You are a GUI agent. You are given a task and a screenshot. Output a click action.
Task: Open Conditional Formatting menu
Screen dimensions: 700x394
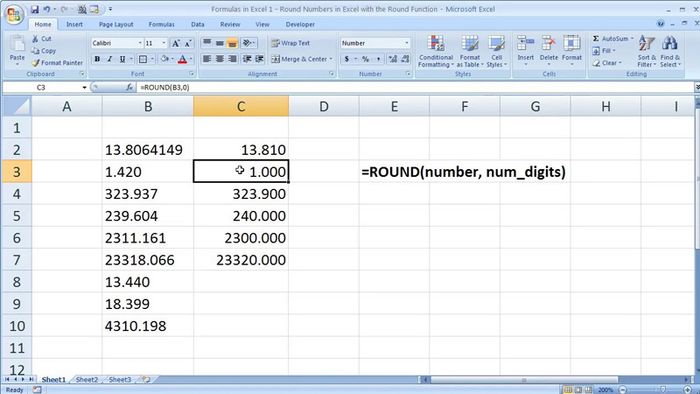coord(436,52)
